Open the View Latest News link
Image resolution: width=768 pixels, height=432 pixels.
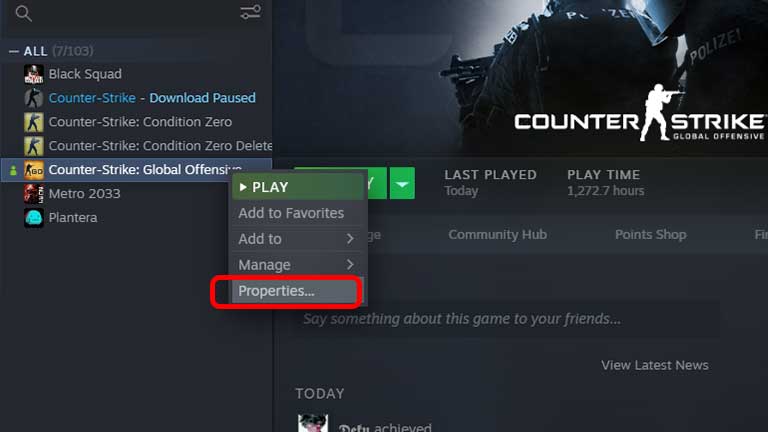pos(655,365)
